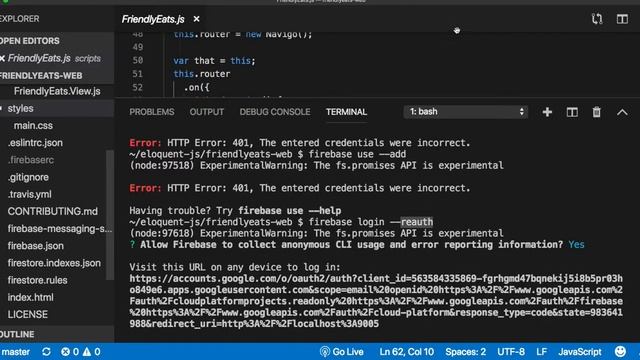Click highlighted 'reauth' text in terminal
Image resolution: width=640 pixels, height=360 pixels.
coord(417,222)
